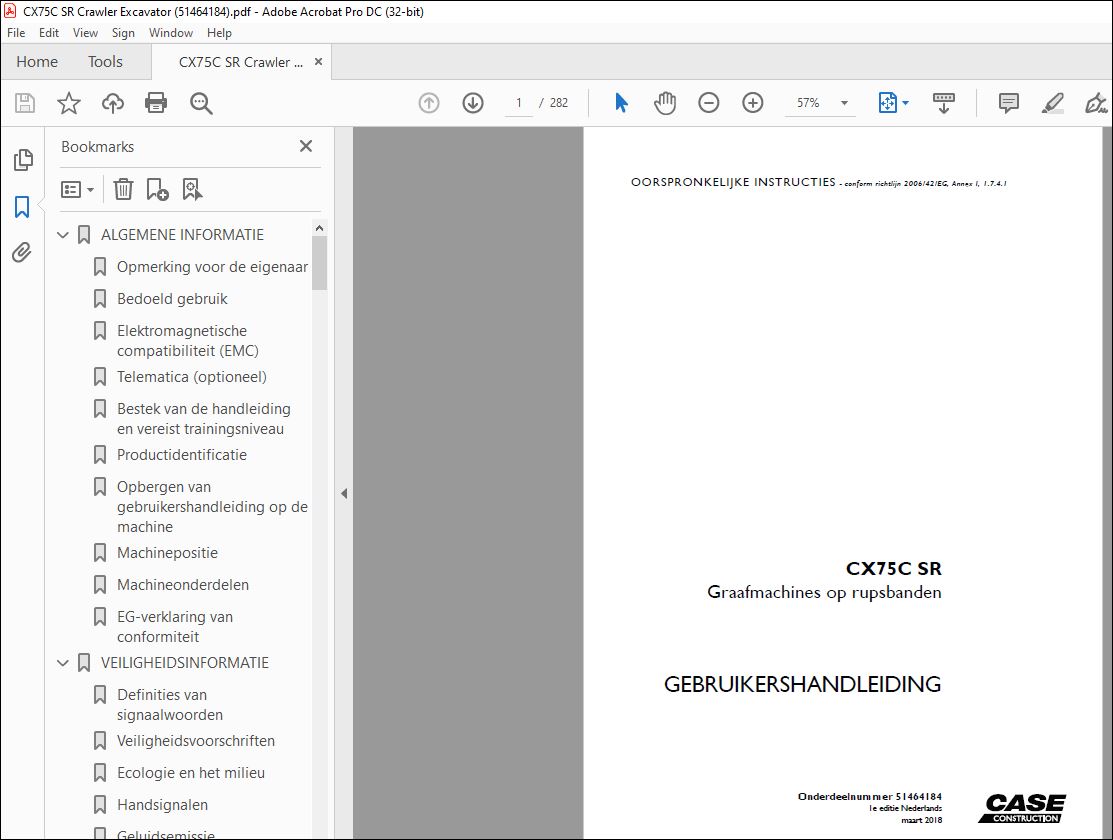This screenshot has width=1113, height=840.
Task: Close the Bookmarks panel
Action: point(306,146)
